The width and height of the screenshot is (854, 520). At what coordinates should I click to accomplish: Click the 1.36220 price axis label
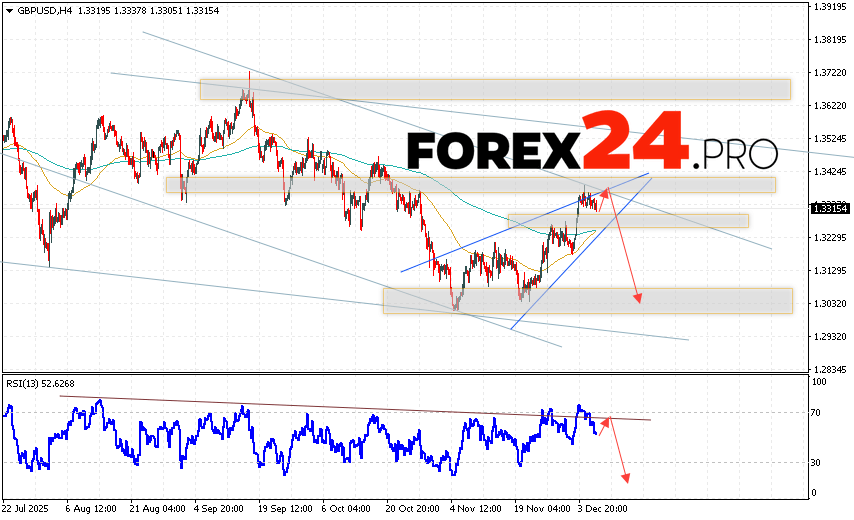coord(831,105)
